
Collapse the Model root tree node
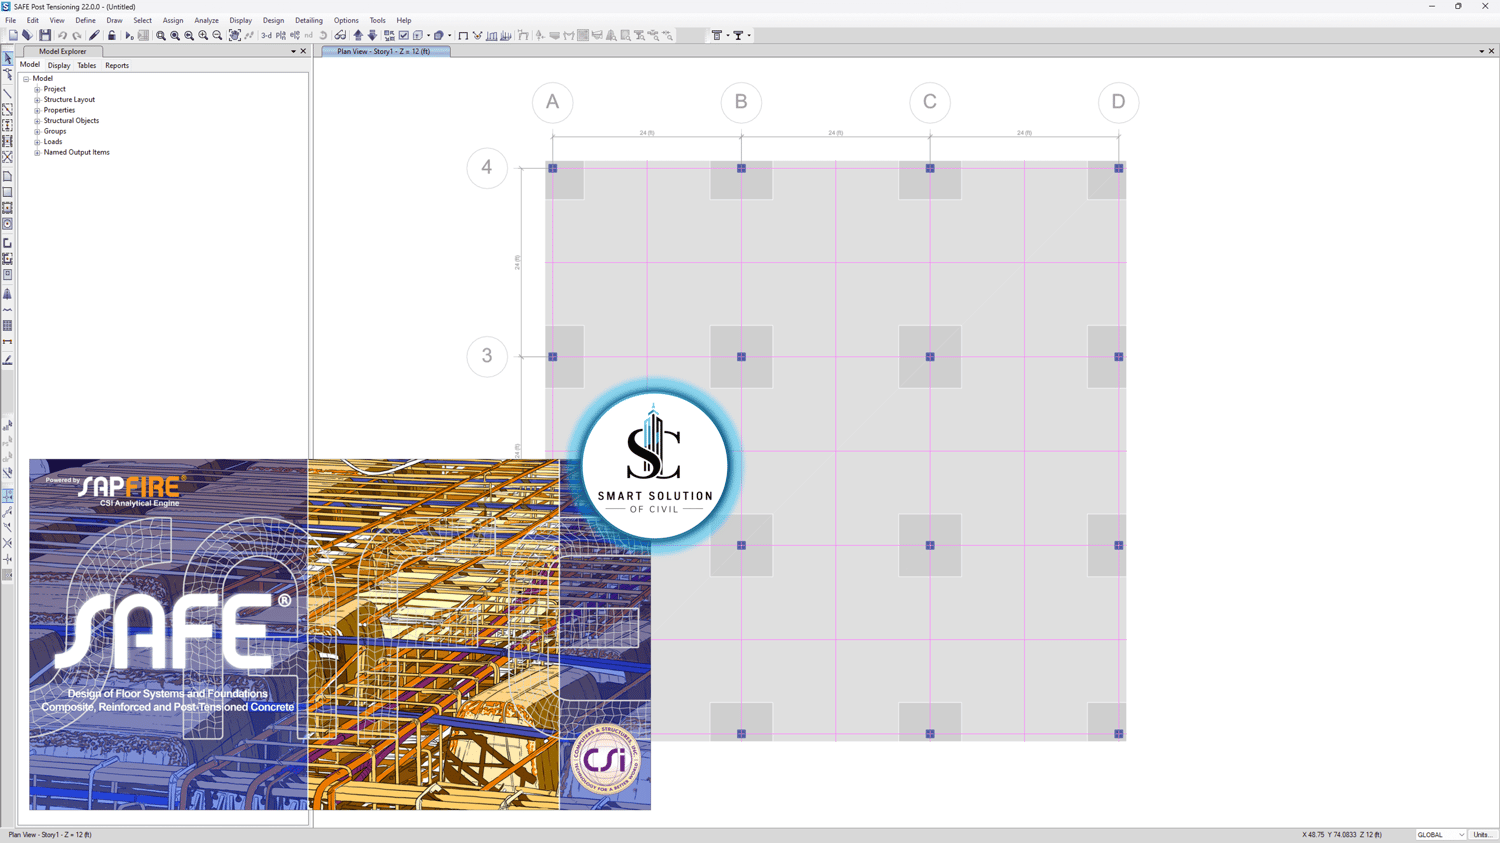click(x=26, y=79)
